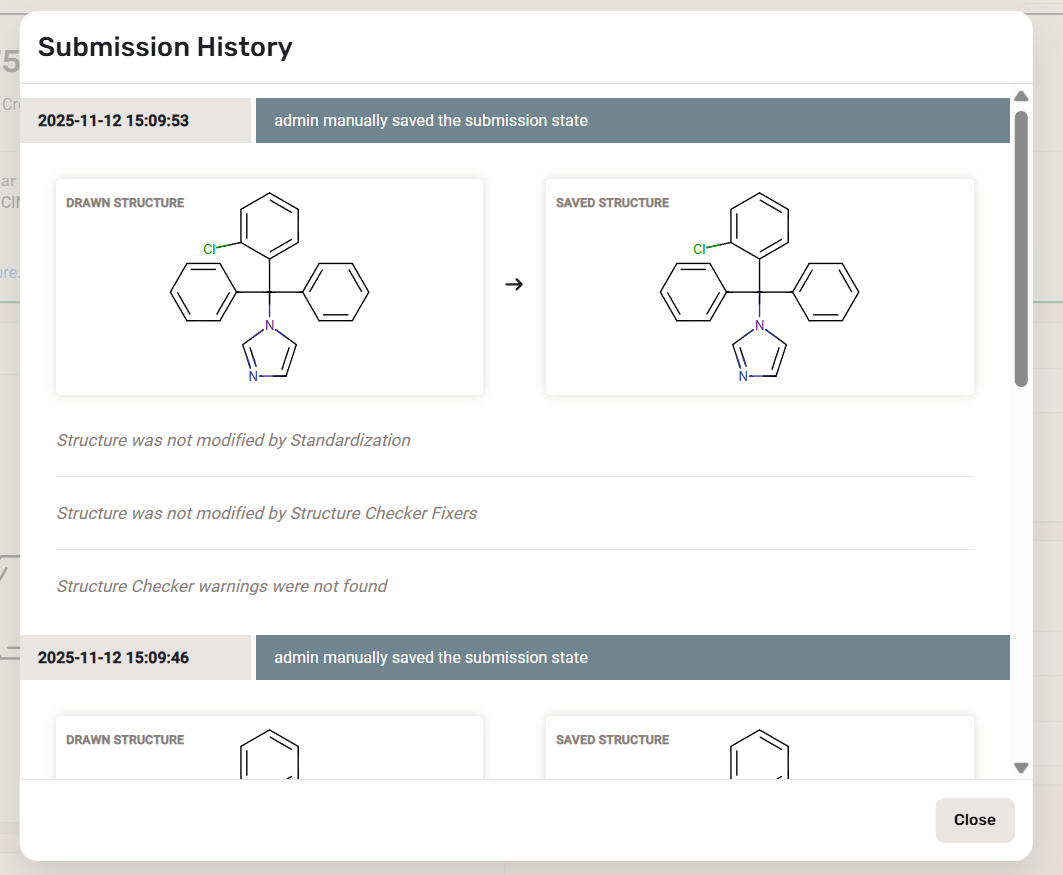Open the drawn structure preview in the 15:09:46 entry
This screenshot has height=875, width=1063.
tap(269, 748)
